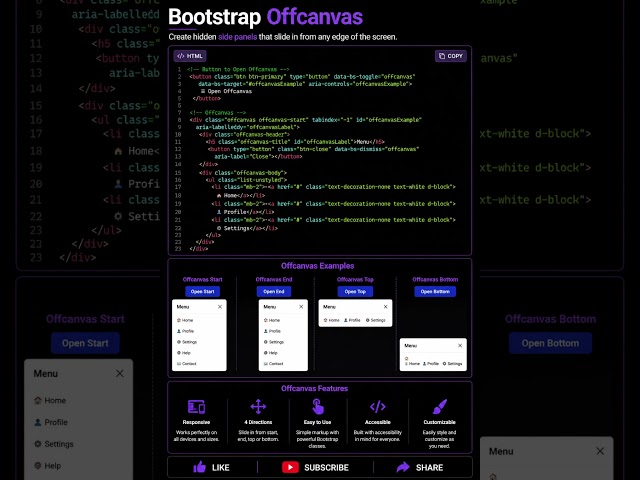Click the Offcanvas End label
Viewport: 640px width, 480px height.
pyautogui.click(x=274, y=279)
